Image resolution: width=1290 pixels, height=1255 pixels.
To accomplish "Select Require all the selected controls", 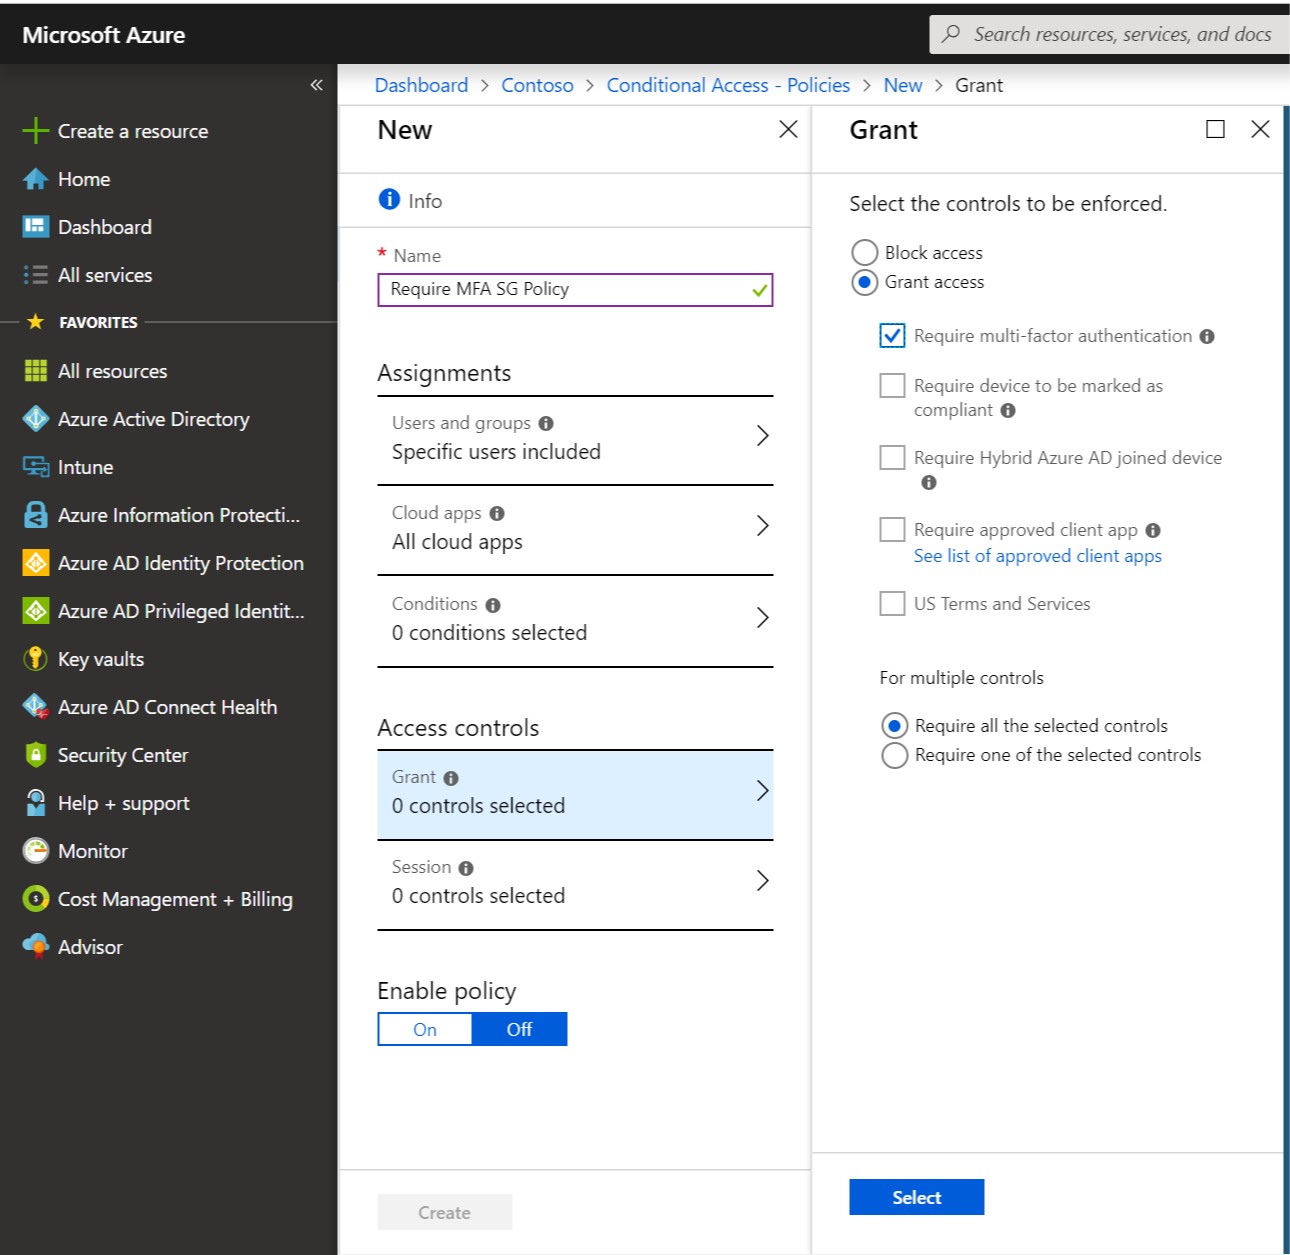I will (894, 726).
